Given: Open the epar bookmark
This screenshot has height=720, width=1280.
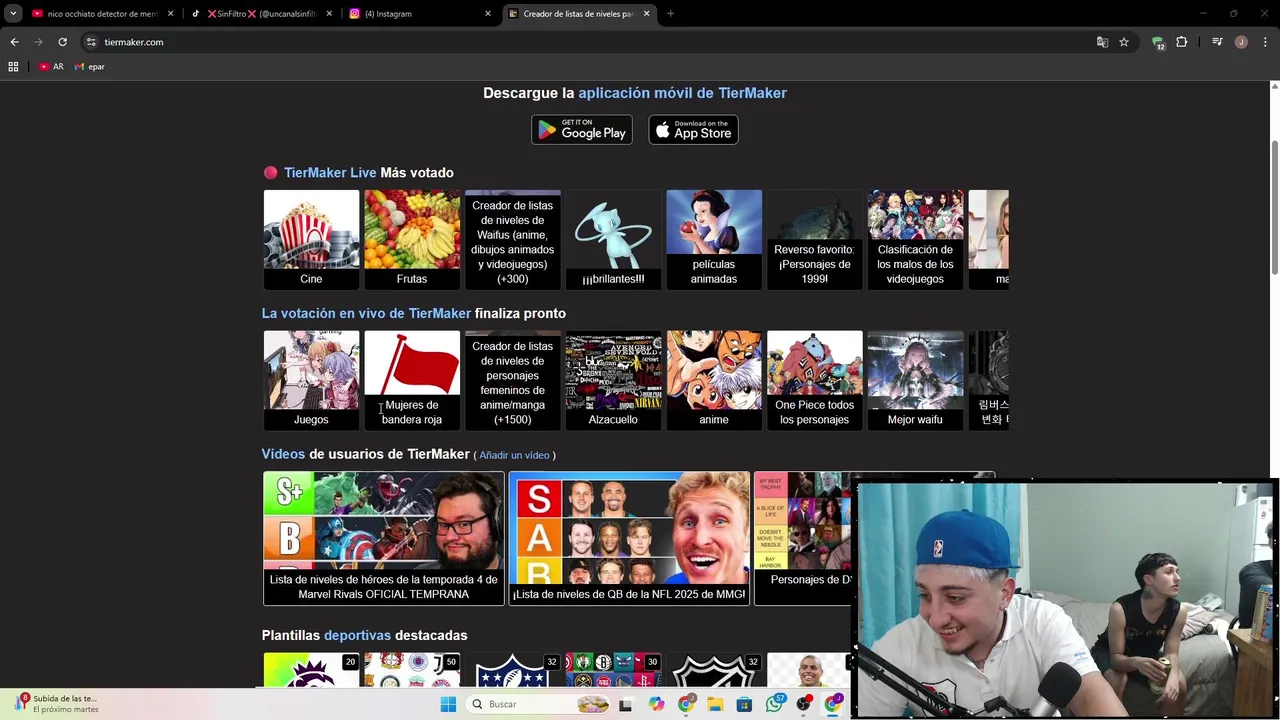Looking at the screenshot, I should click(89, 67).
